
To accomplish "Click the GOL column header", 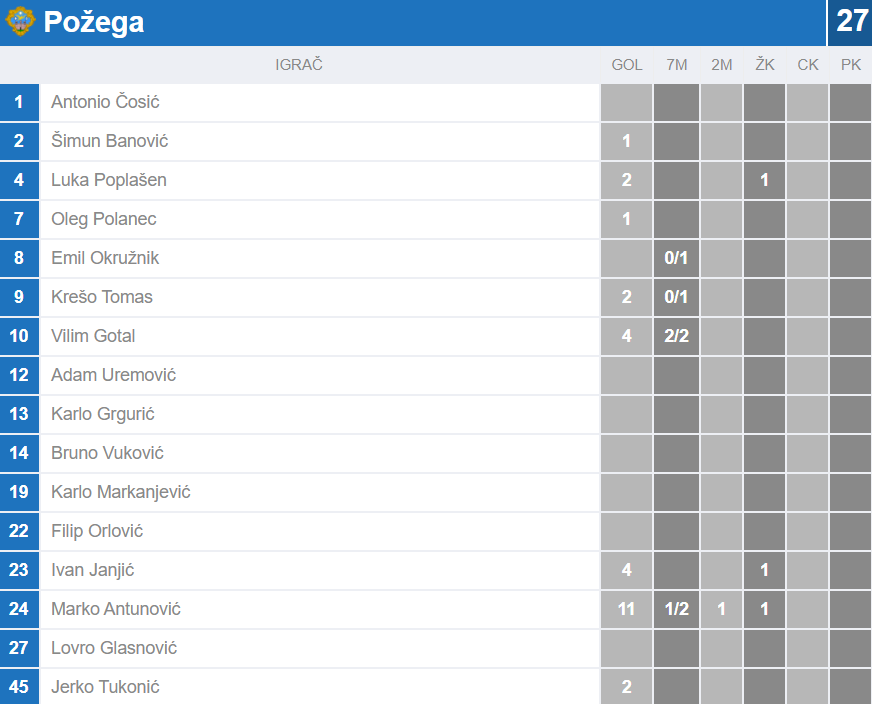I will pyautogui.click(x=627, y=65).
